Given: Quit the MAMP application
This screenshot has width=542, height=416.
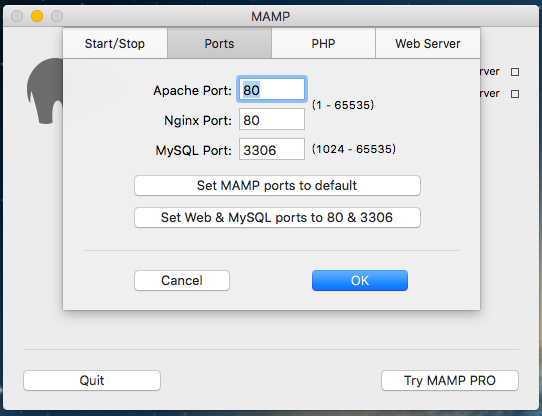Looking at the screenshot, I should (92, 380).
